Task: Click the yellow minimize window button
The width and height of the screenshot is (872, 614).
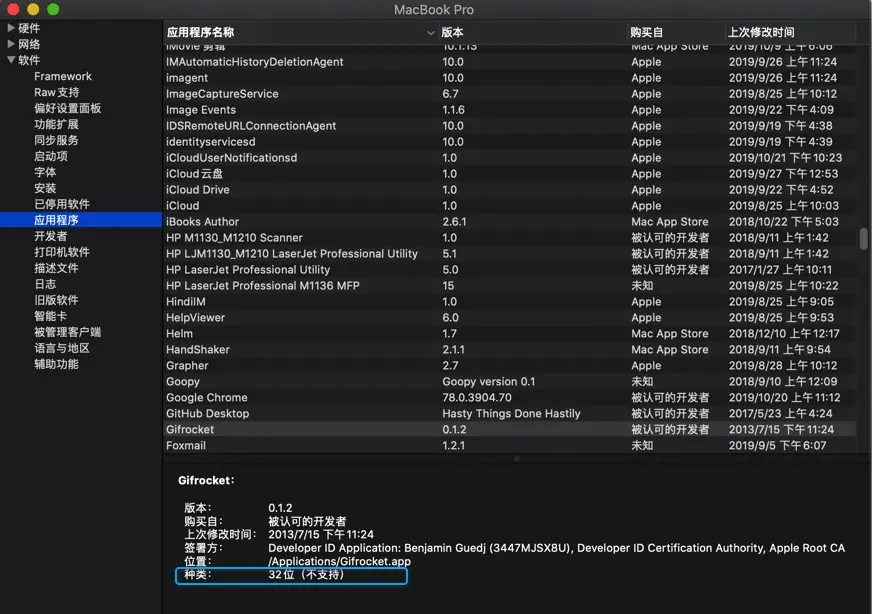Action: pyautogui.click(x=33, y=9)
